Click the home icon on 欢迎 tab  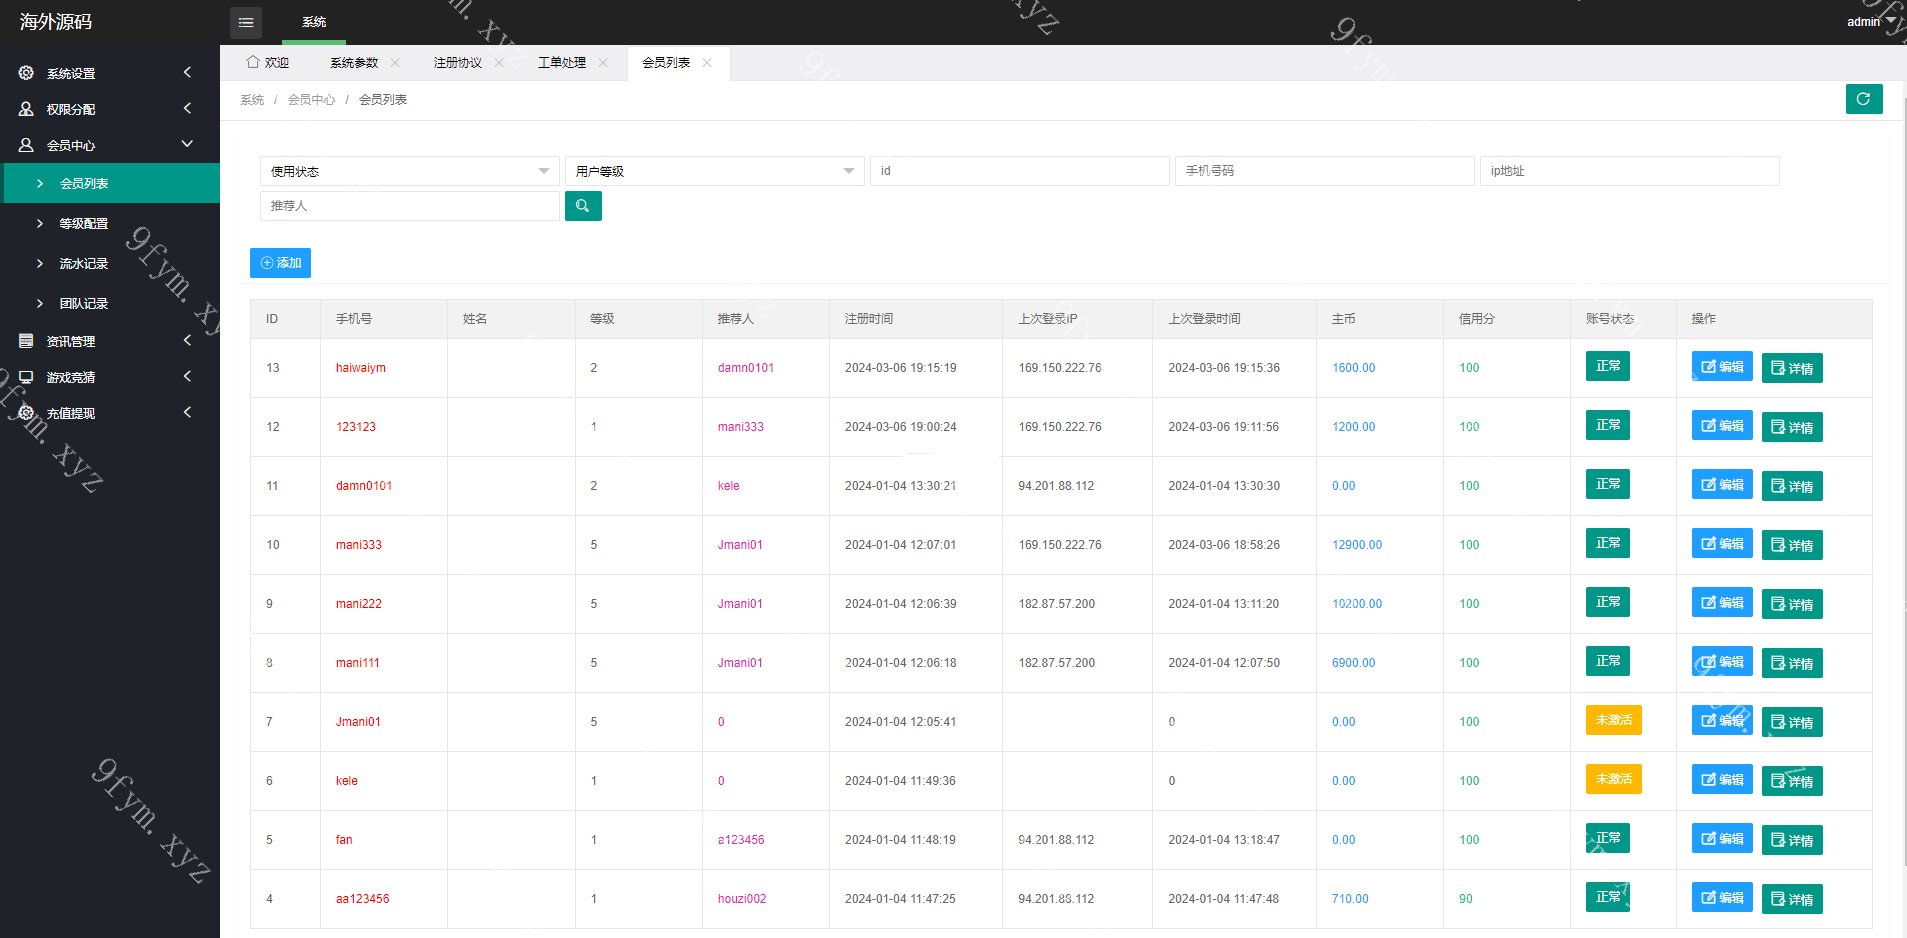(x=253, y=62)
